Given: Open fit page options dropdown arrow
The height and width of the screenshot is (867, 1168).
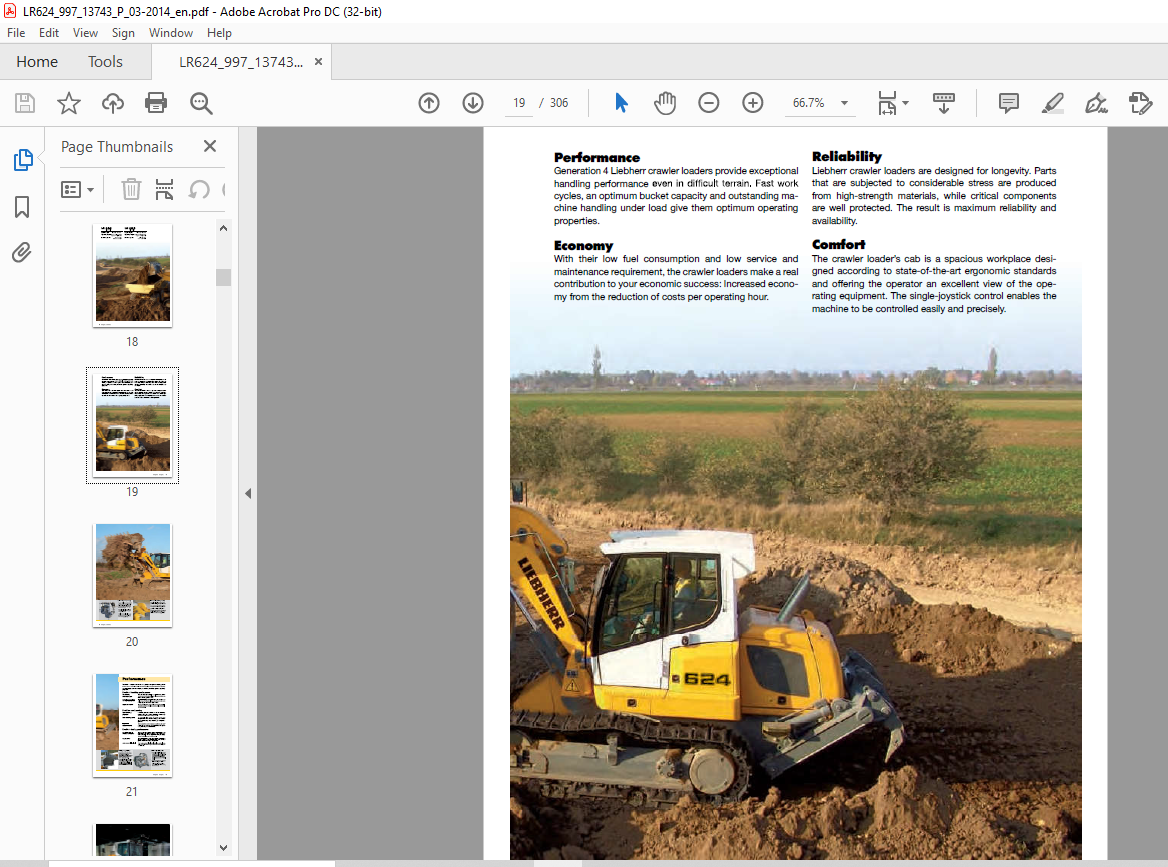Looking at the screenshot, I should [906, 103].
